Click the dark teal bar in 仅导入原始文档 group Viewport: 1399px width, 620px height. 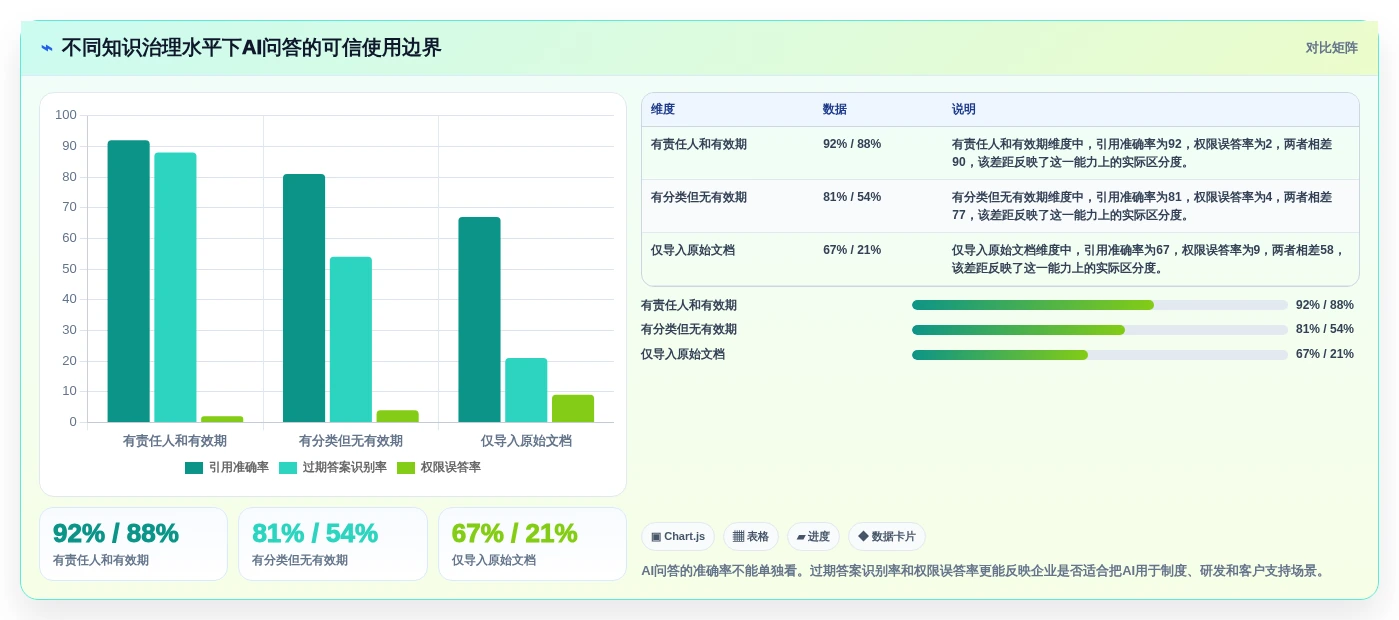tap(480, 320)
